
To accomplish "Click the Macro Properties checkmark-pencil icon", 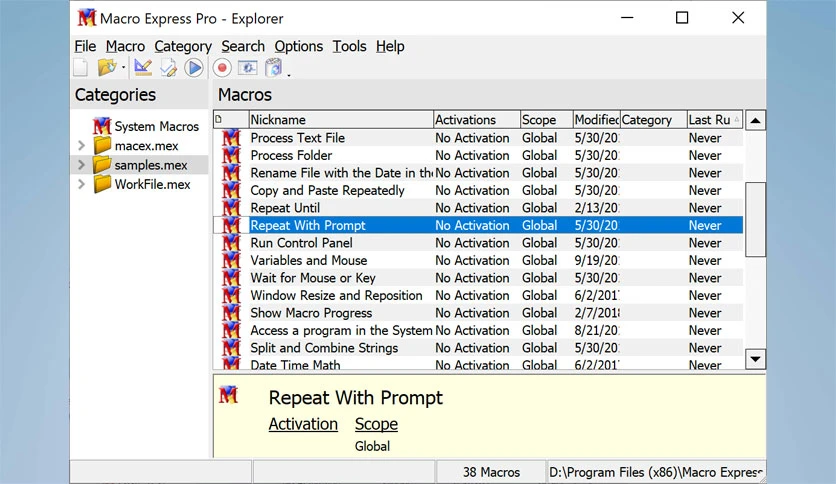I will [x=168, y=68].
